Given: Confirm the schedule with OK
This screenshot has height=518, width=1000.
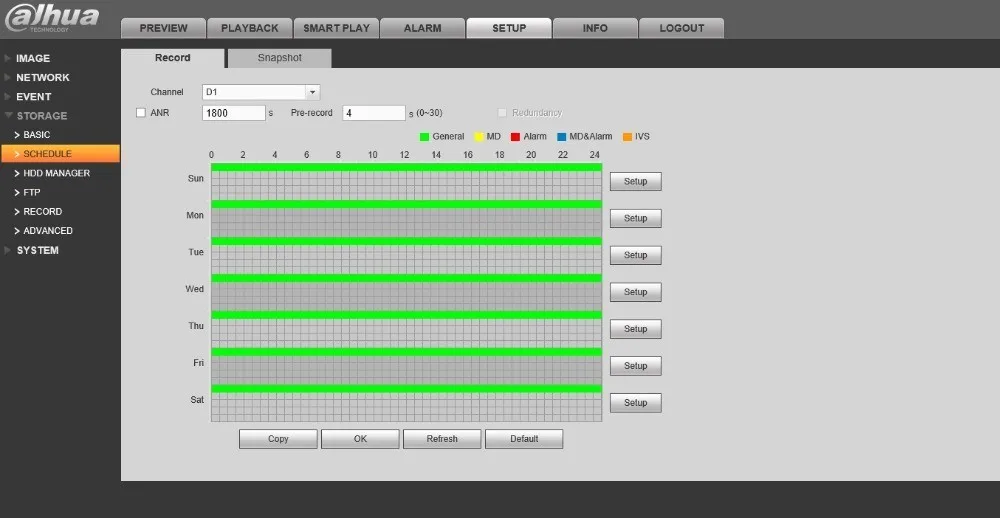Looking at the screenshot, I should coord(360,439).
